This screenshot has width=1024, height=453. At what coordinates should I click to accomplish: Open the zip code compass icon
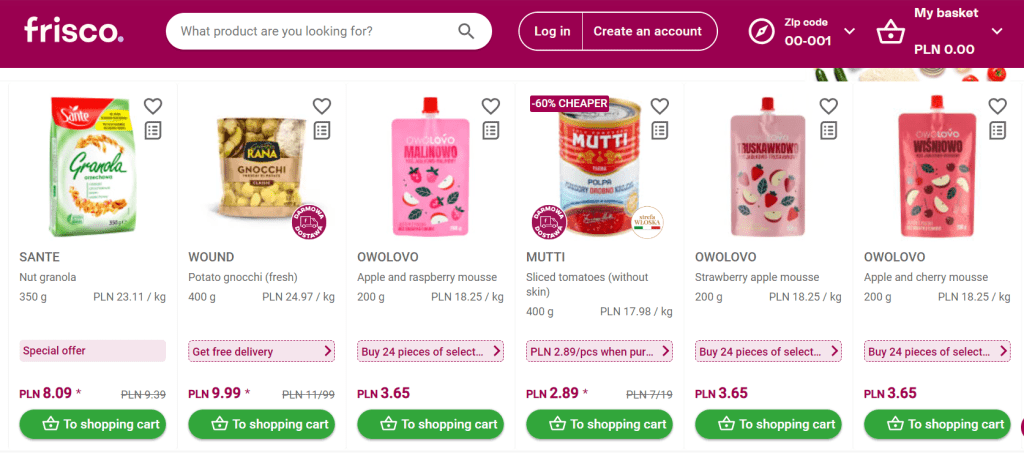[762, 31]
